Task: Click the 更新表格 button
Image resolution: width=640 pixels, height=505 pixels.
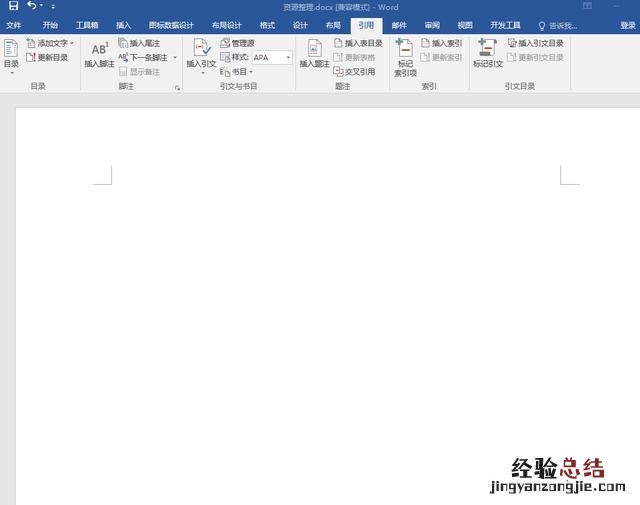Action: click(354, 58)
